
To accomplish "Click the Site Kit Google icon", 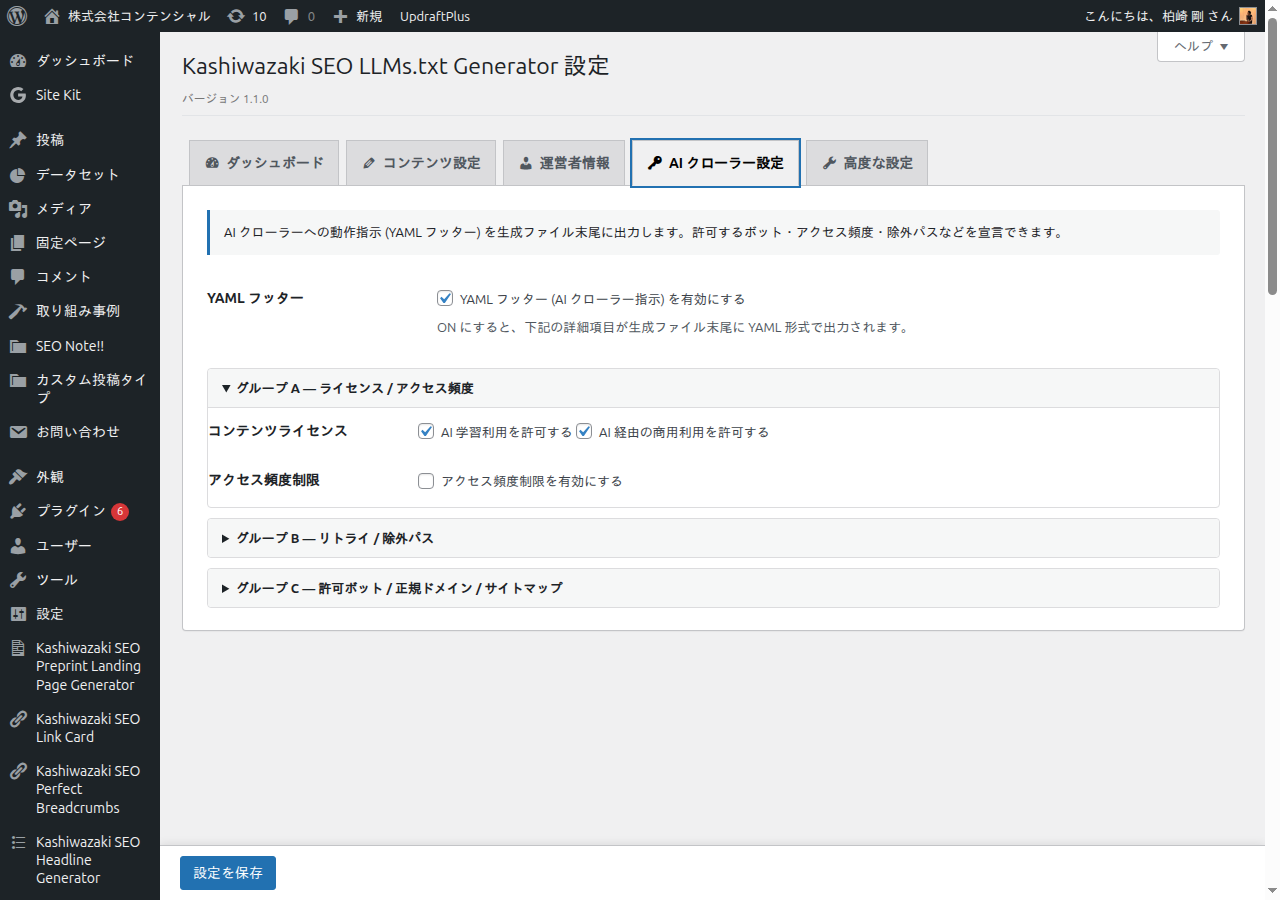I will 18,95.
